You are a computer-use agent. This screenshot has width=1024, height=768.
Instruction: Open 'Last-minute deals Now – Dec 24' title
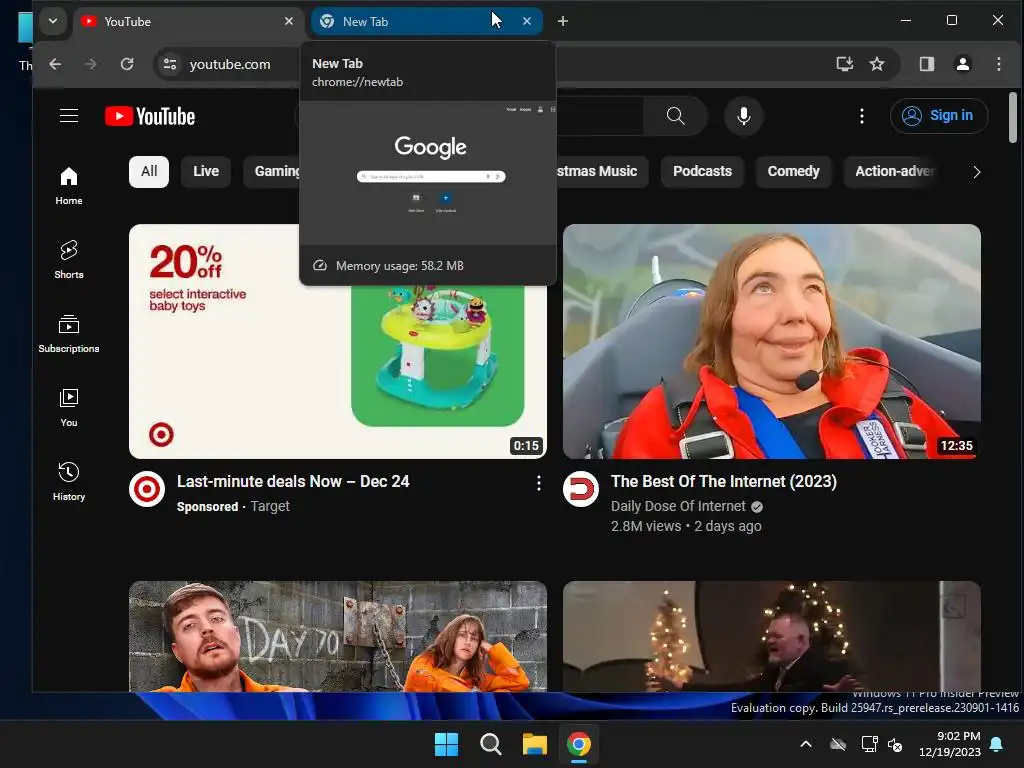pyautogui.click(x=293, y=481)
